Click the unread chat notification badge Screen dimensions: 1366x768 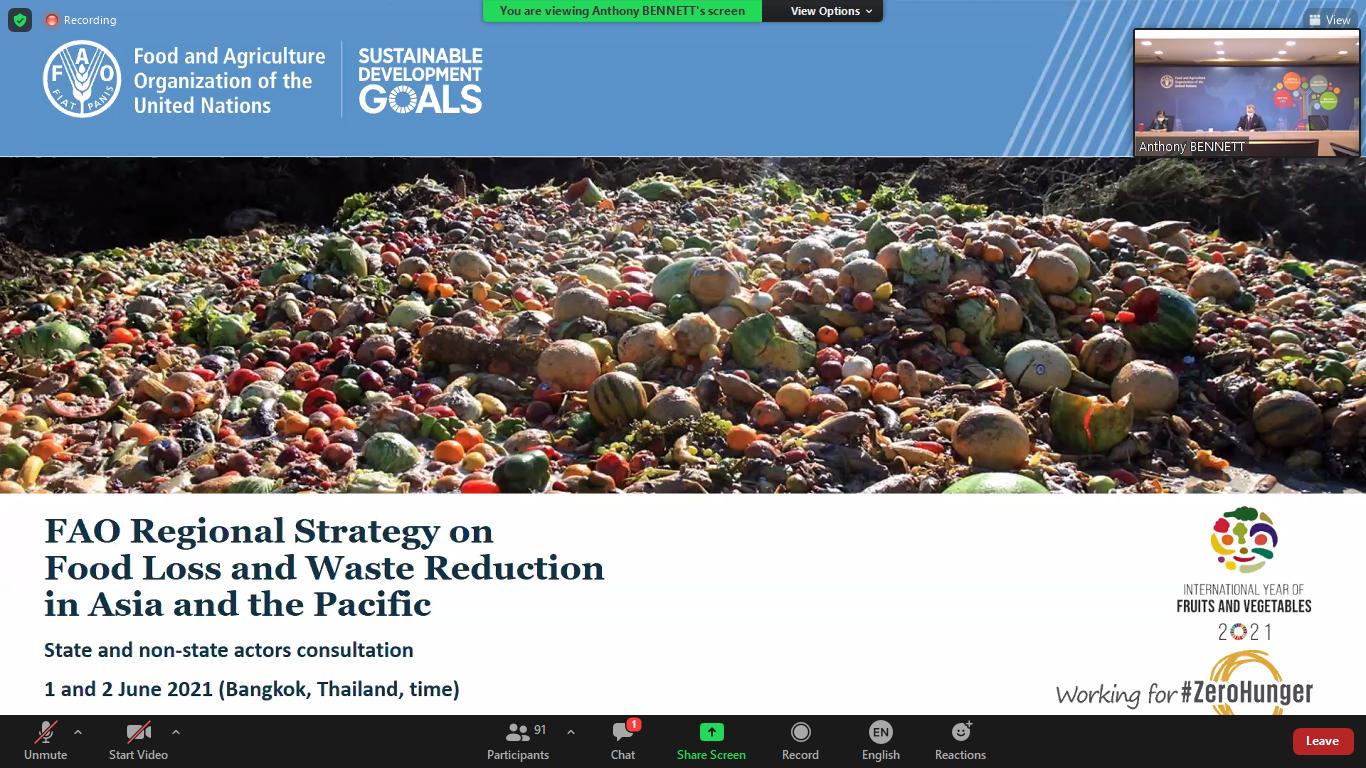(634, 724)
